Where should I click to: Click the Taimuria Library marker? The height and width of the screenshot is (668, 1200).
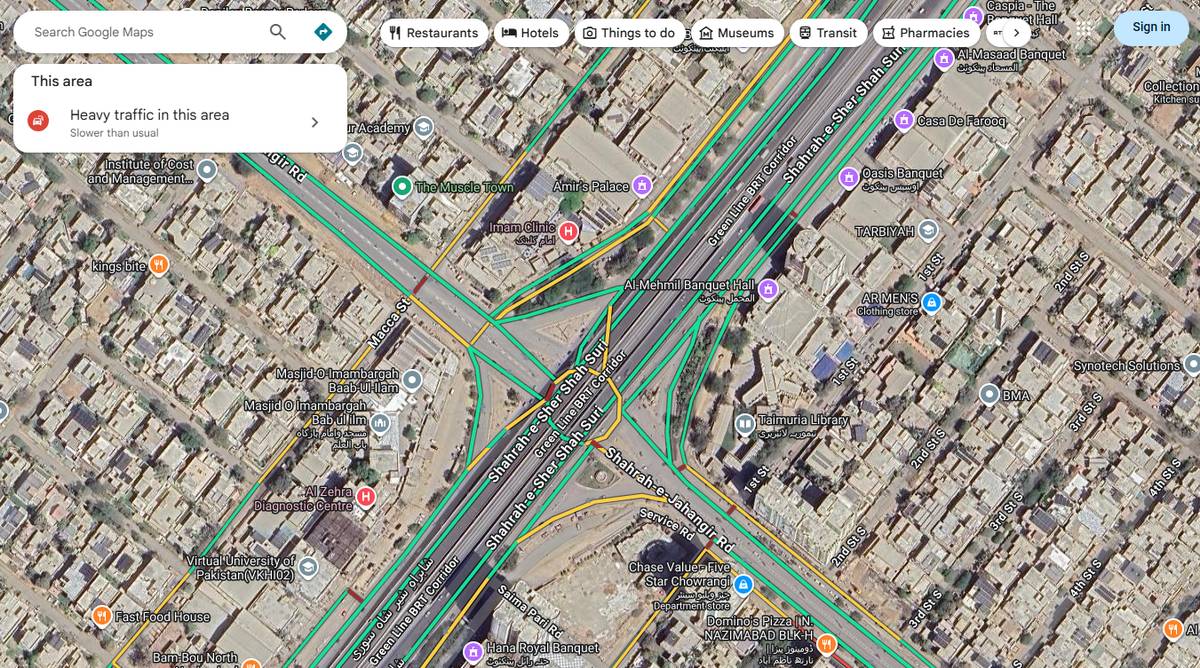(744, 422)
